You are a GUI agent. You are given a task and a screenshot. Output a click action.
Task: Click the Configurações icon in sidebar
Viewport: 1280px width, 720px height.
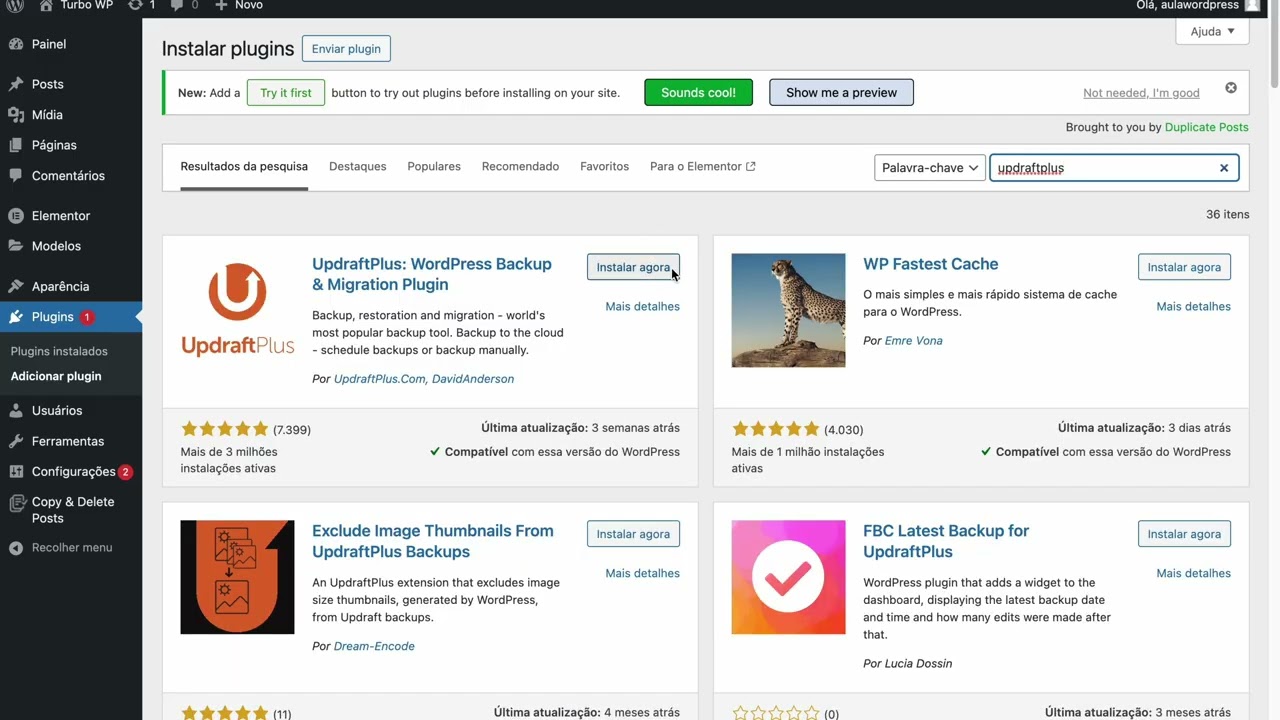(15, 472)
